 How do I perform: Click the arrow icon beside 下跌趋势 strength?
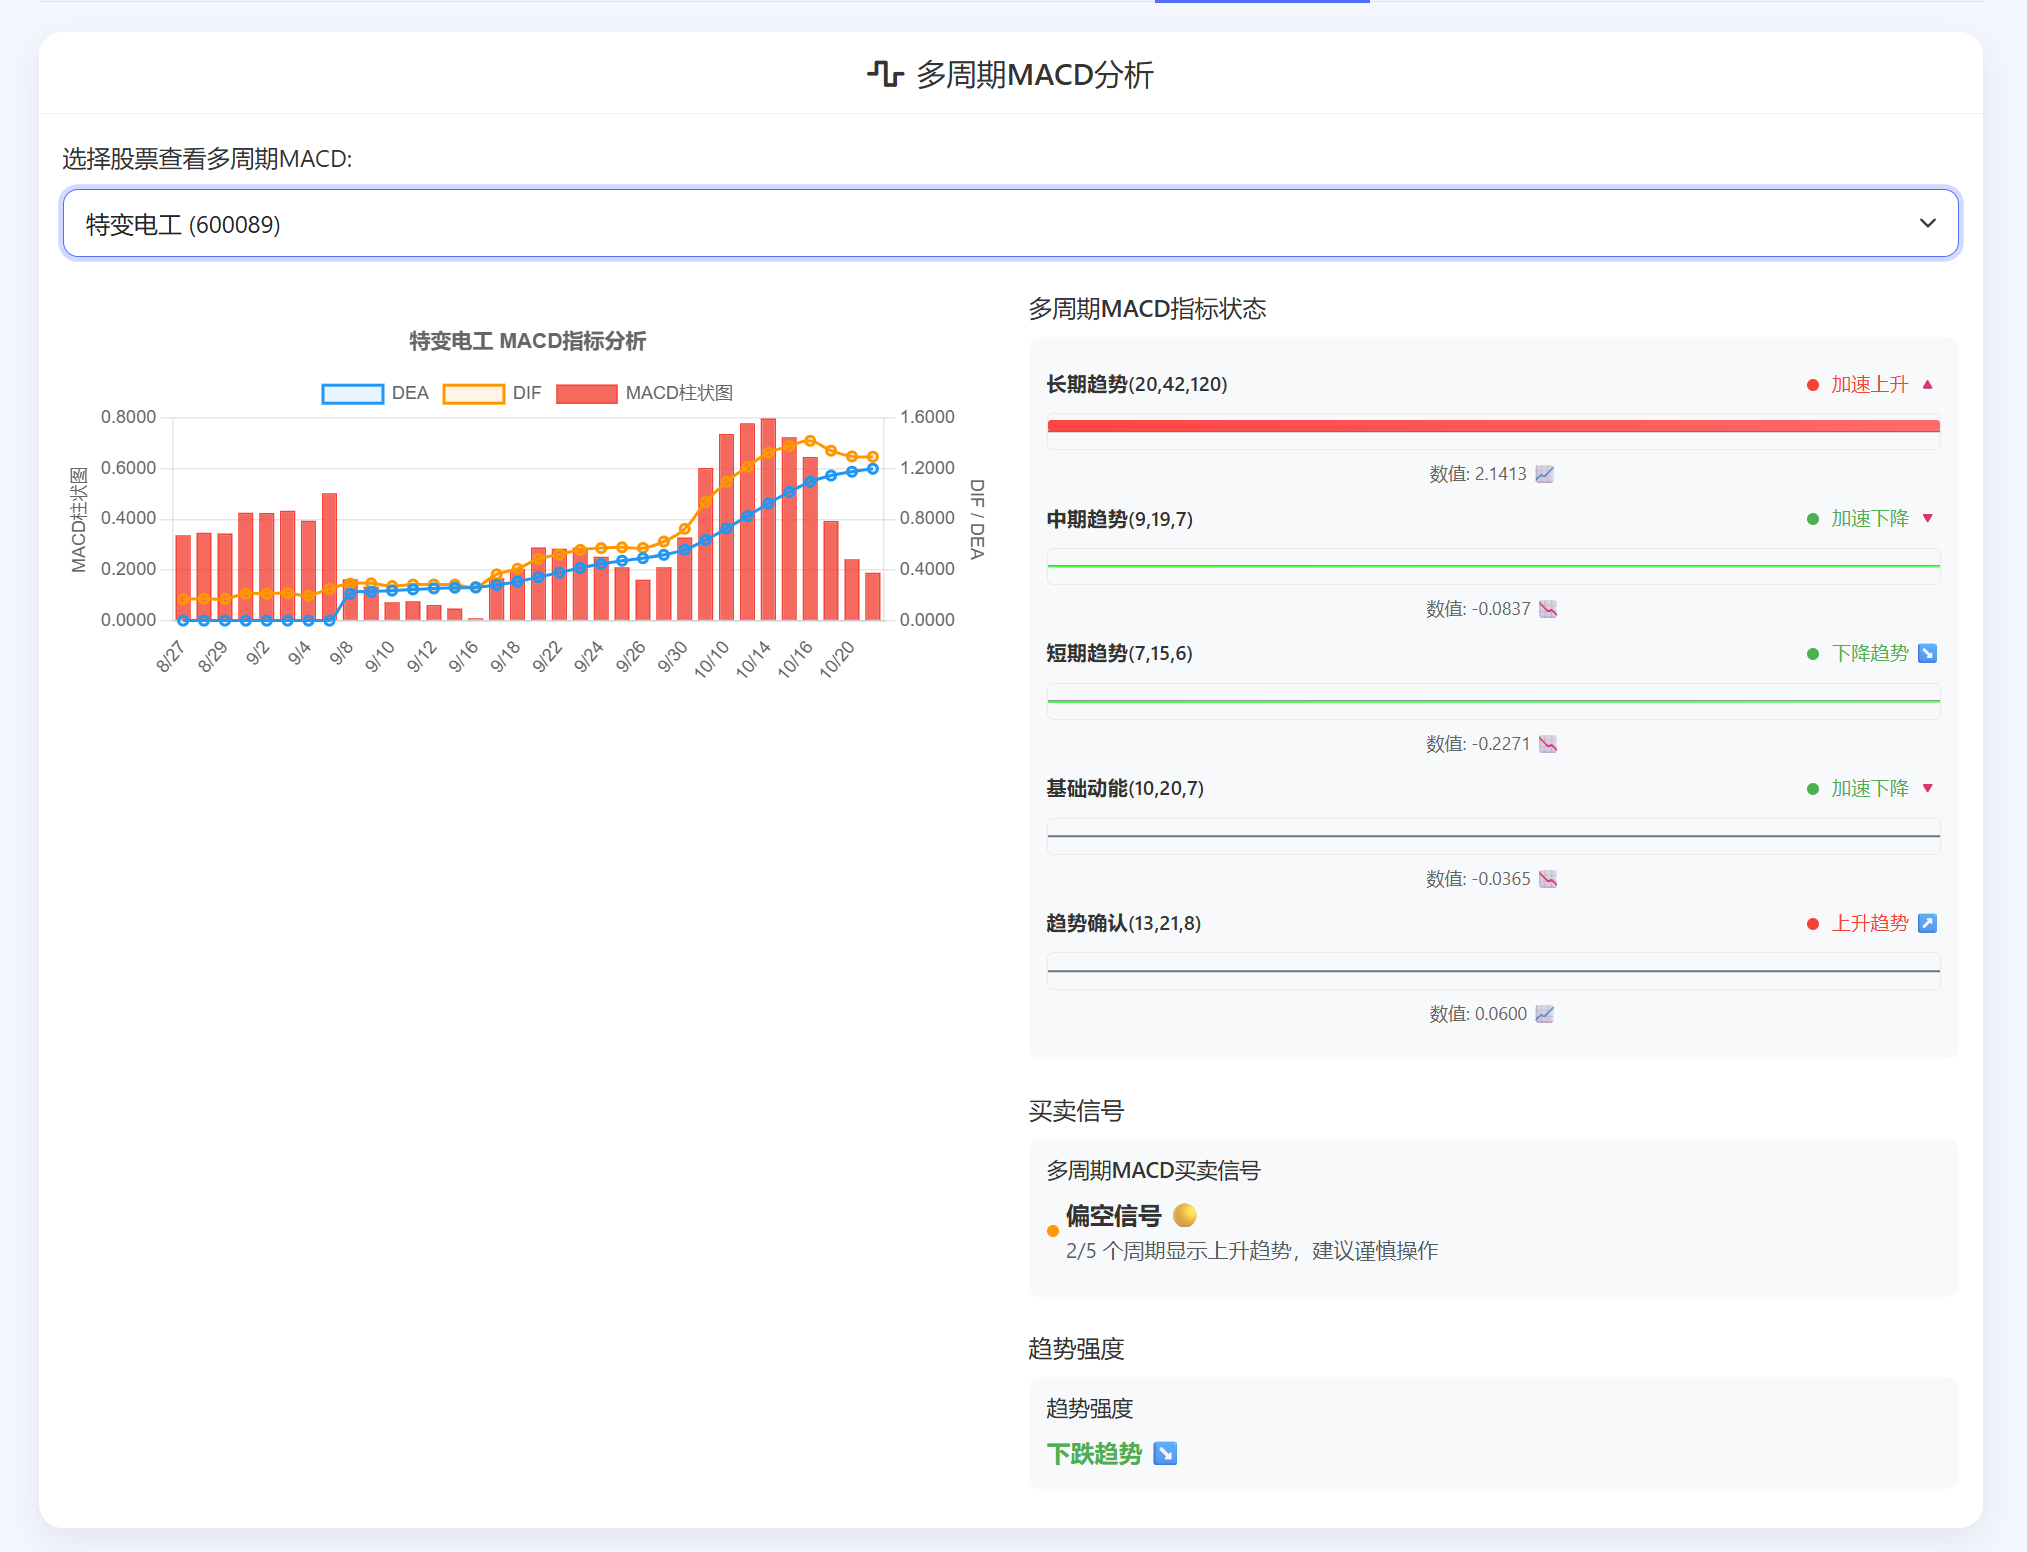1165,1454
